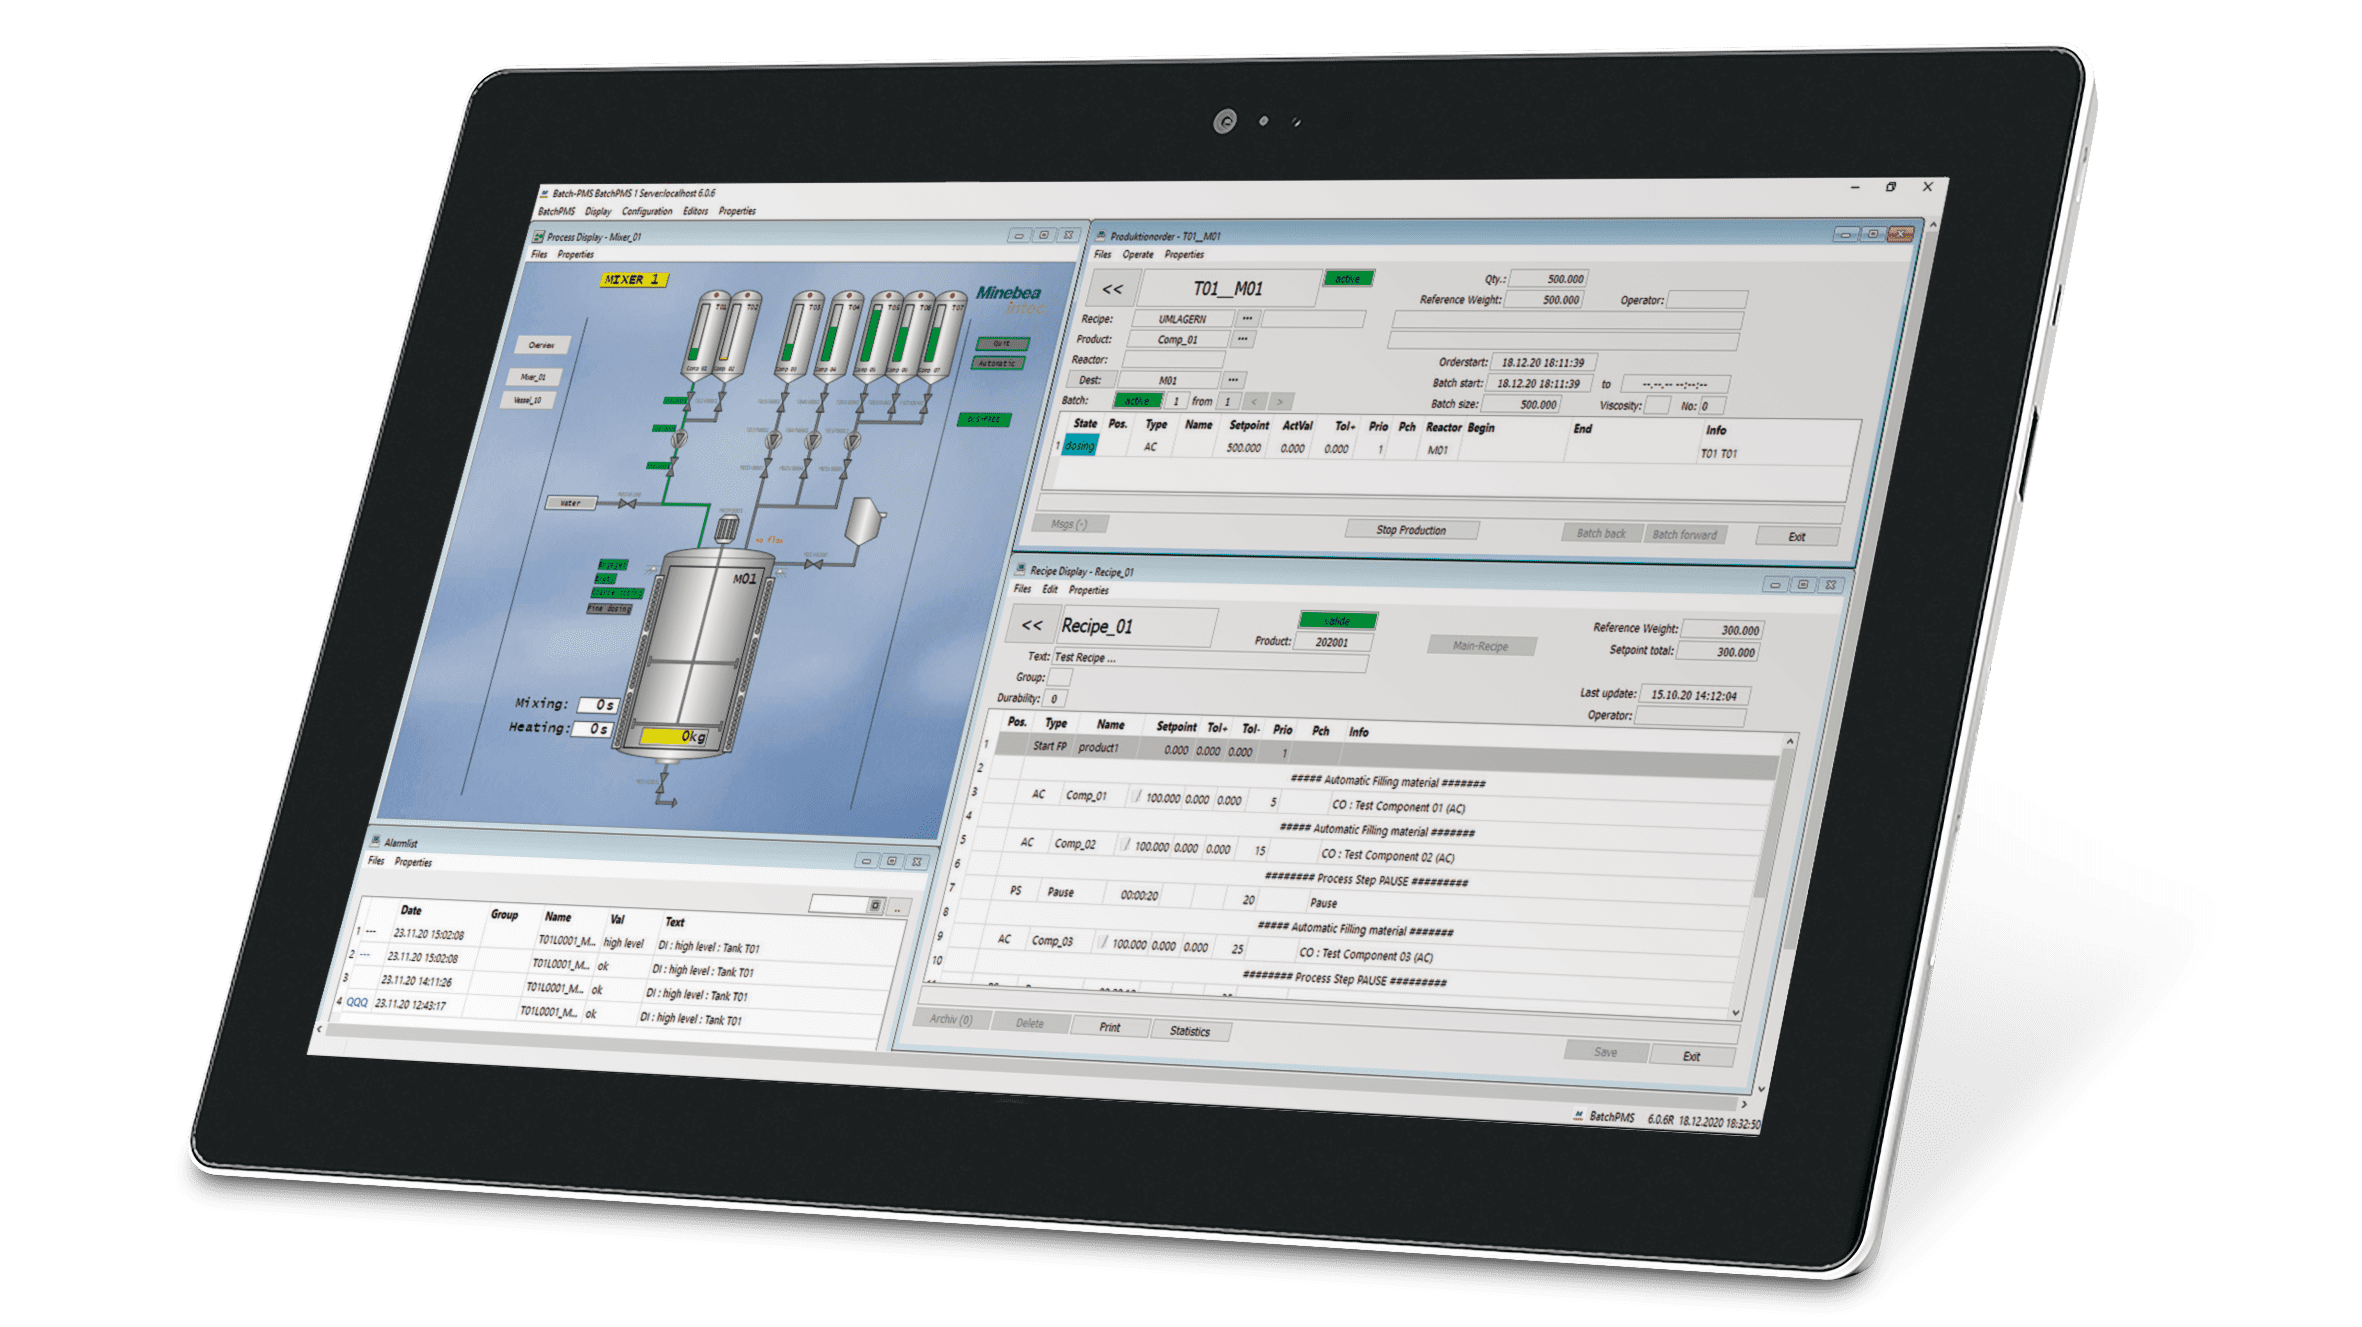Click the Operator field in Produktionorder

coord(1707,300)
